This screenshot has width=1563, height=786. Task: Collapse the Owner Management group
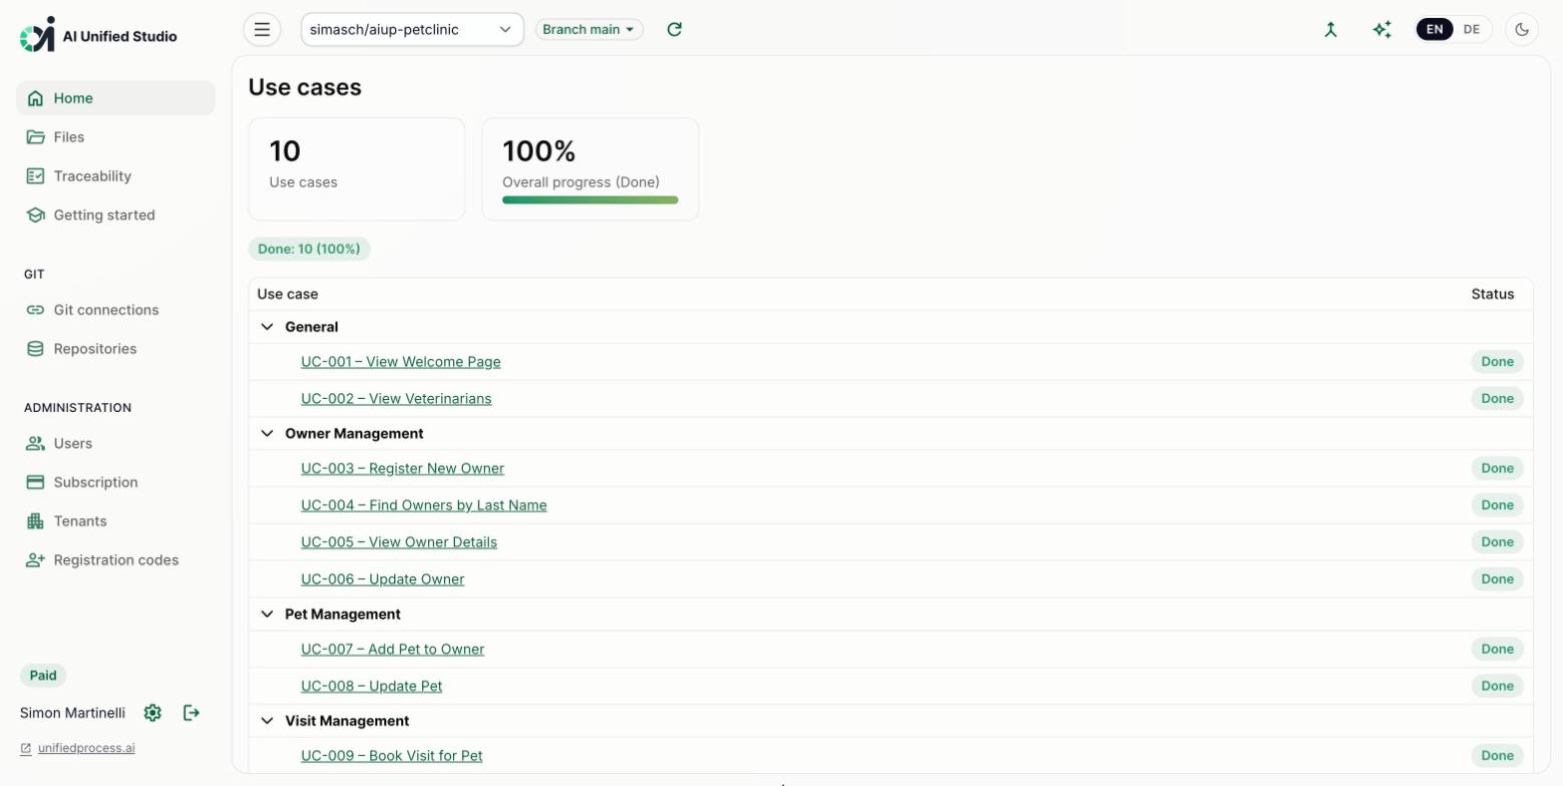click(x=267, y=434)
